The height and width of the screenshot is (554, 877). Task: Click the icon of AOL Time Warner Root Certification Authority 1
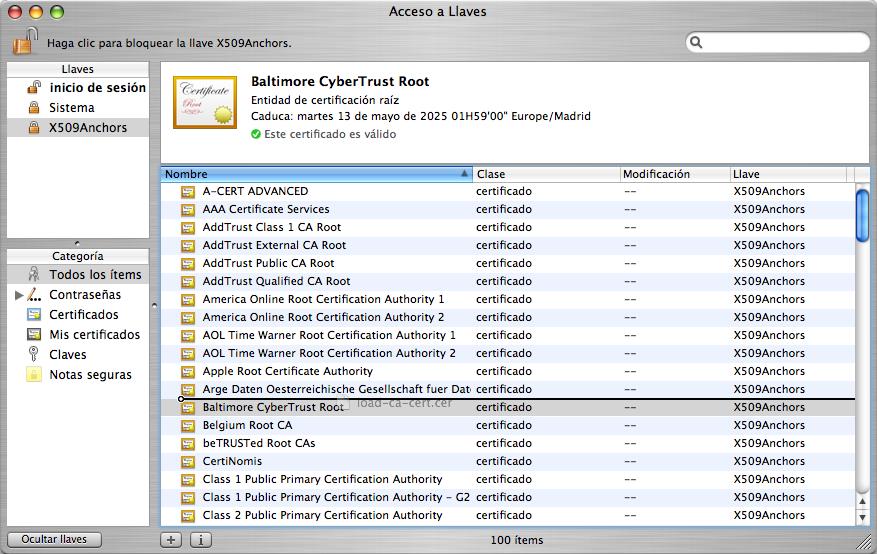coord(188,335)
